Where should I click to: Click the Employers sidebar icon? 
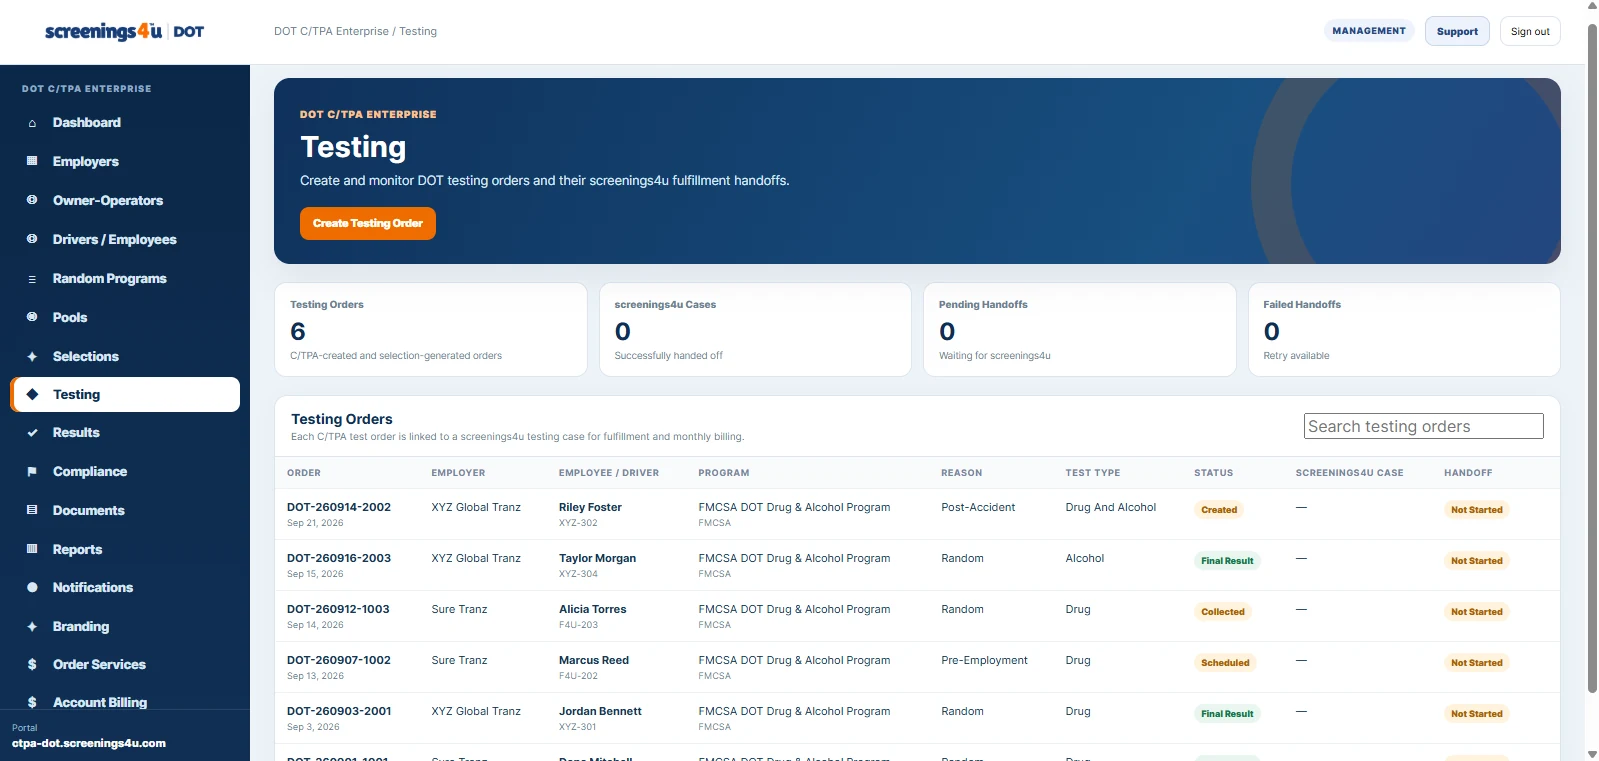pyautogui.click(x=32, y=161)
